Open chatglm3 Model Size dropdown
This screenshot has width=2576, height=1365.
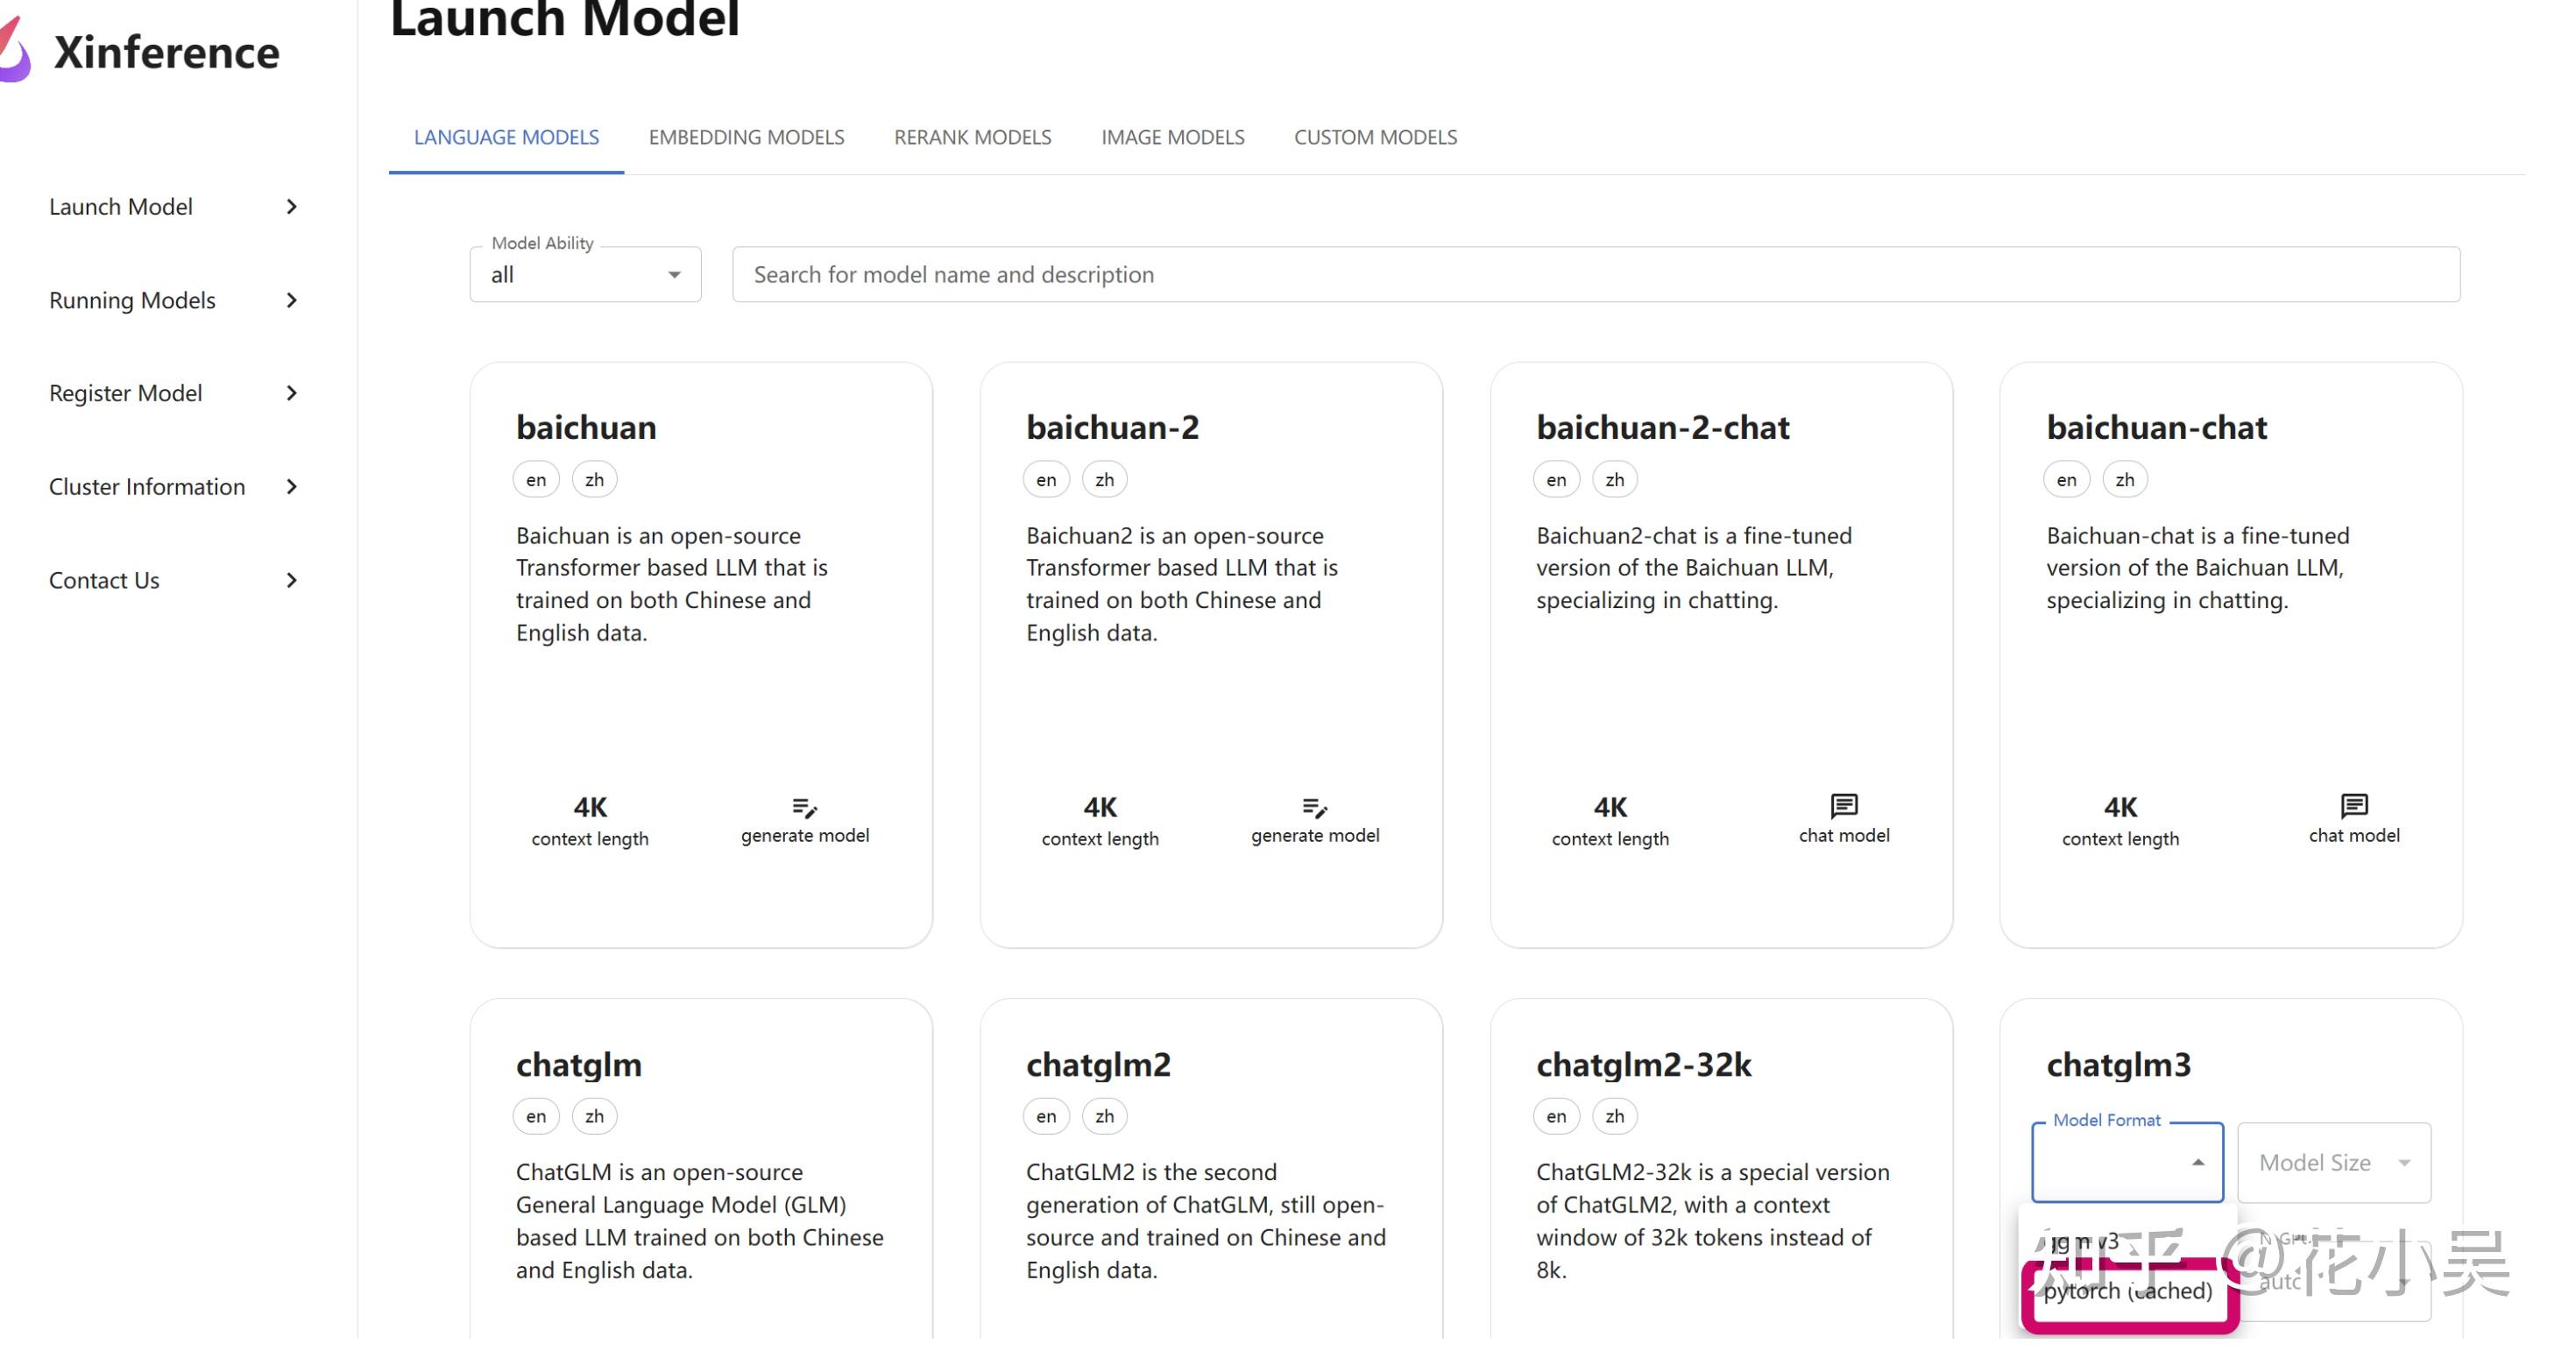pyautogui.click(x=2334, y=1162)
